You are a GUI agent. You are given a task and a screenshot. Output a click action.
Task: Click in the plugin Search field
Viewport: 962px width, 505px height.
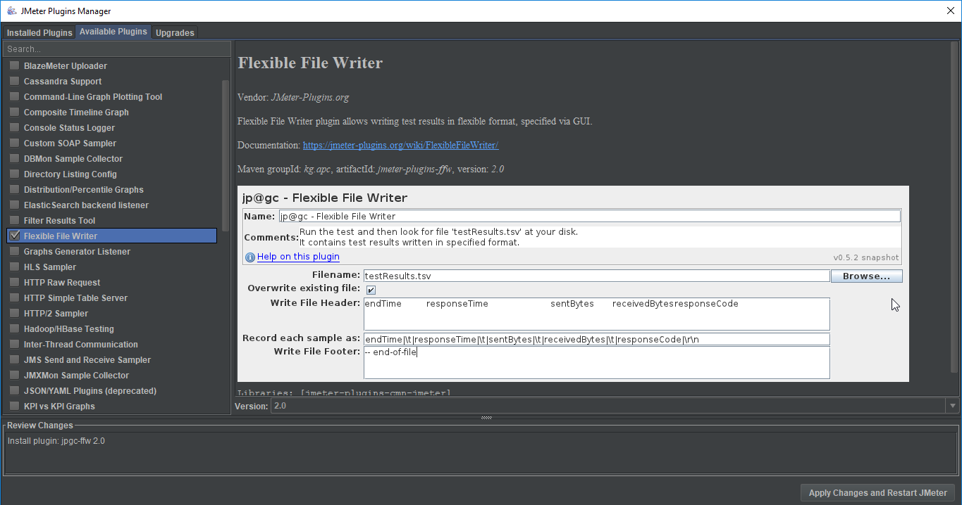[x=115, y=49]
